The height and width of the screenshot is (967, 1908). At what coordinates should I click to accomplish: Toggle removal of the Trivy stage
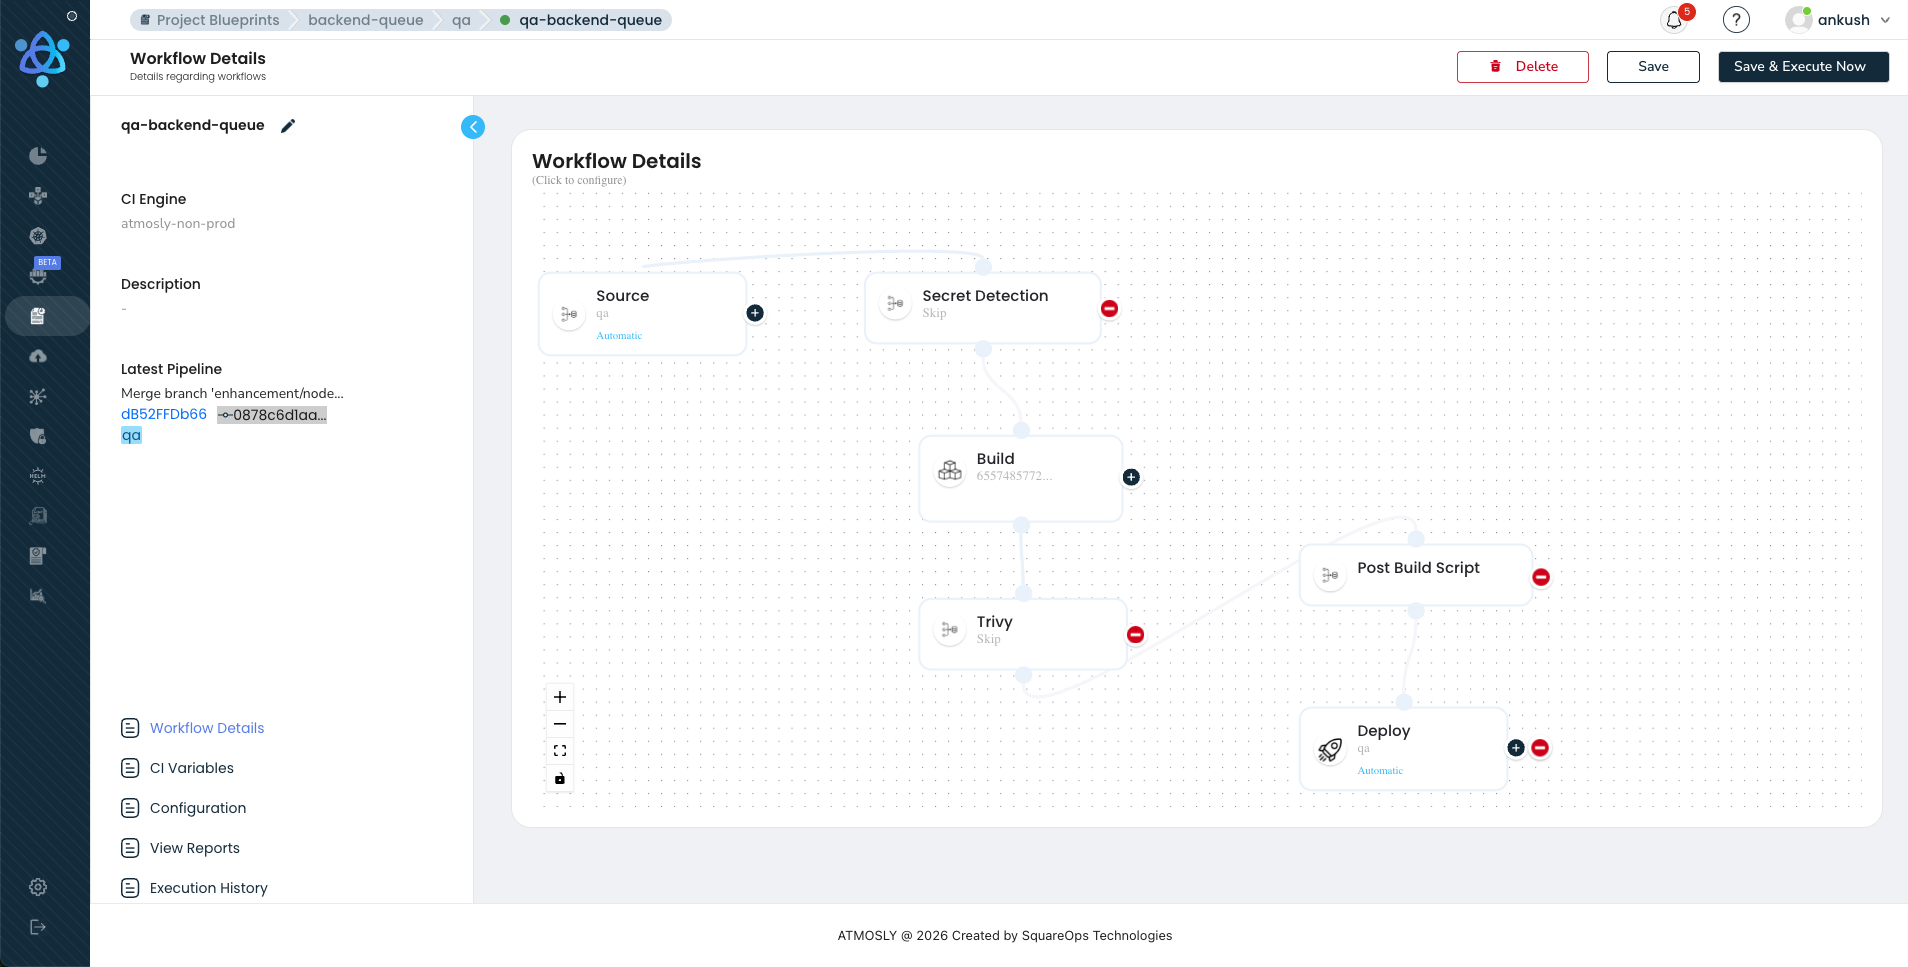(1135, 634)
